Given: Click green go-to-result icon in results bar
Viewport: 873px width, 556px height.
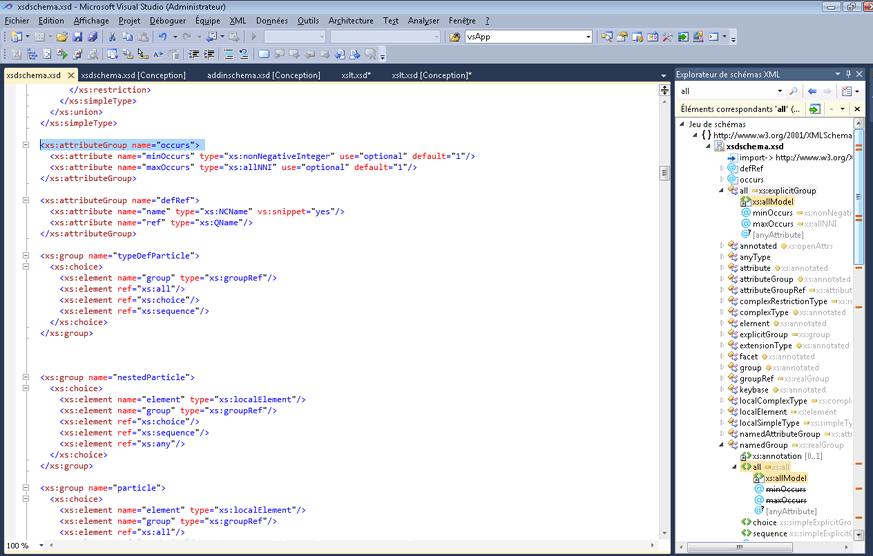Looking at the screenshot, I should (815, 109).
